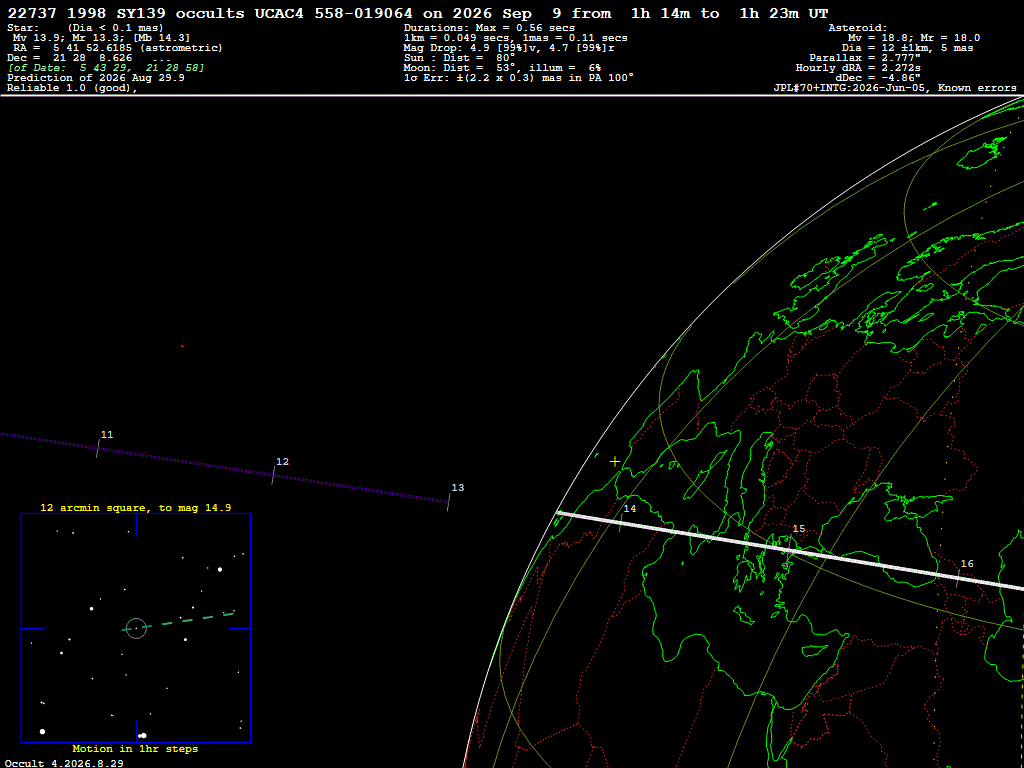Click the circled target star in finder chart
Screen dimensions: 1024x768
(136, 628)
